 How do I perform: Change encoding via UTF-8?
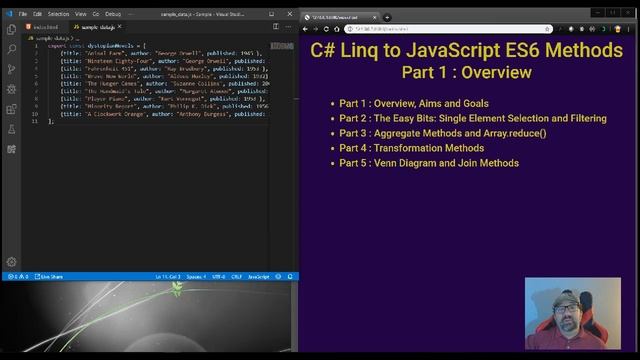[218, 276]
